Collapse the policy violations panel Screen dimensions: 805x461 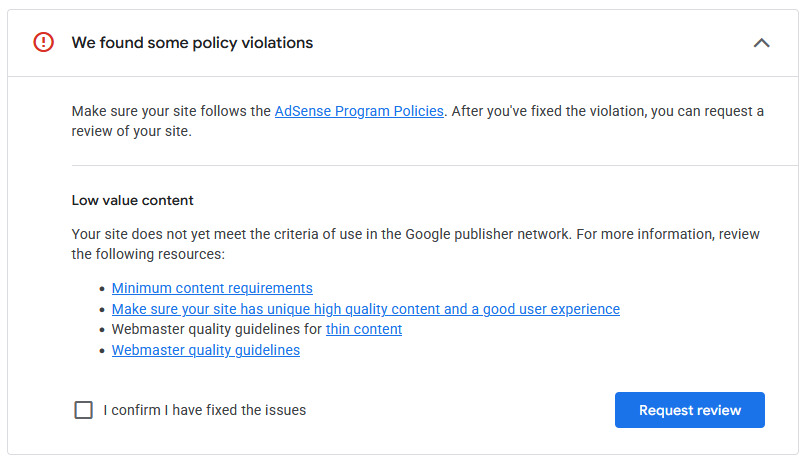pos(761,43)
